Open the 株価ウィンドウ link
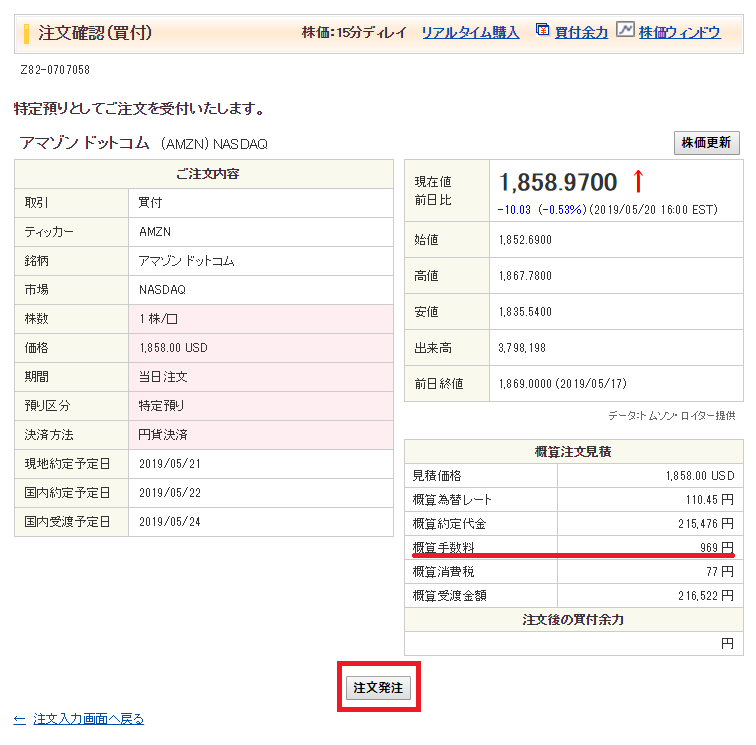Image resolution: width=756 pixels, height=745 pixels. point(679,33)
